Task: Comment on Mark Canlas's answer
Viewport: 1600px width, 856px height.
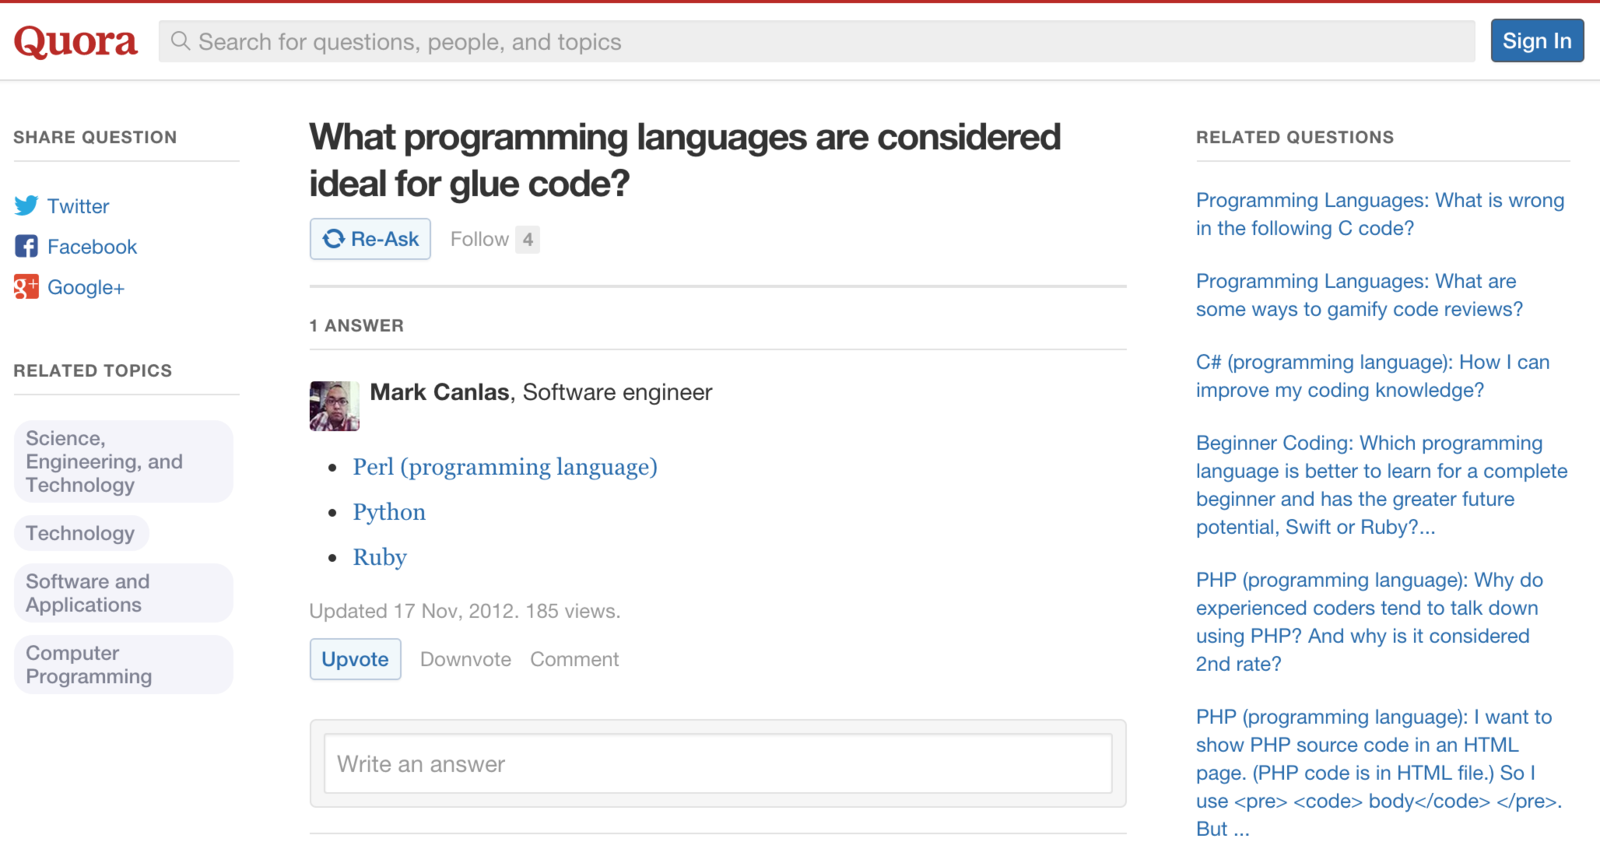Action: pos(575,659)
